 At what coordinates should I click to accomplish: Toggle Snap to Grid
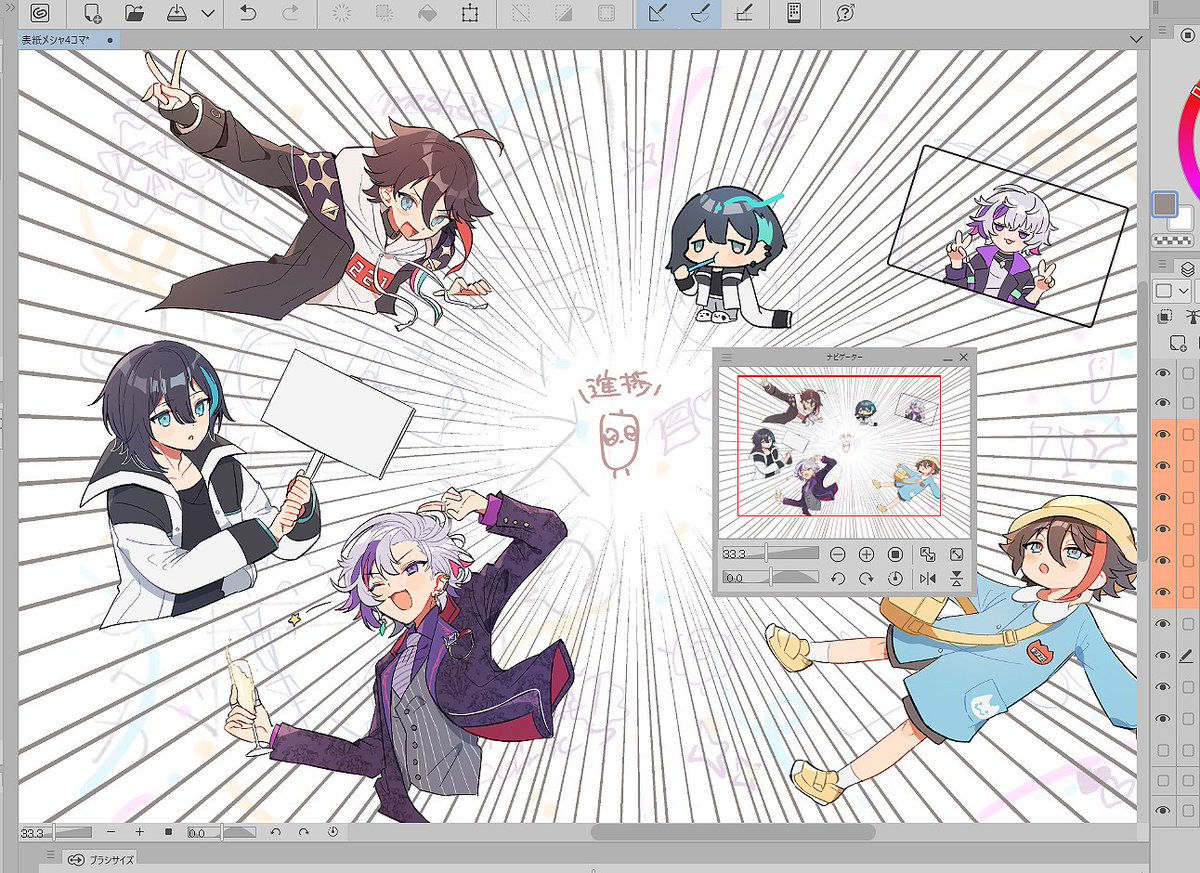743,13
